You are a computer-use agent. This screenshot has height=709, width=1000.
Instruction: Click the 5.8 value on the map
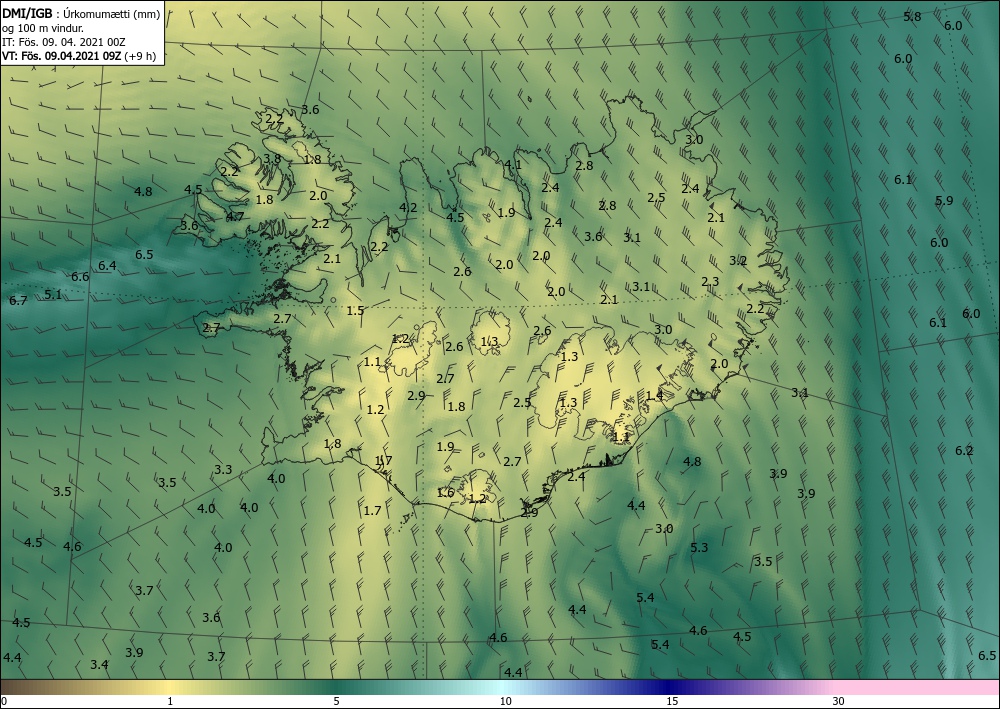click(912, 17)
